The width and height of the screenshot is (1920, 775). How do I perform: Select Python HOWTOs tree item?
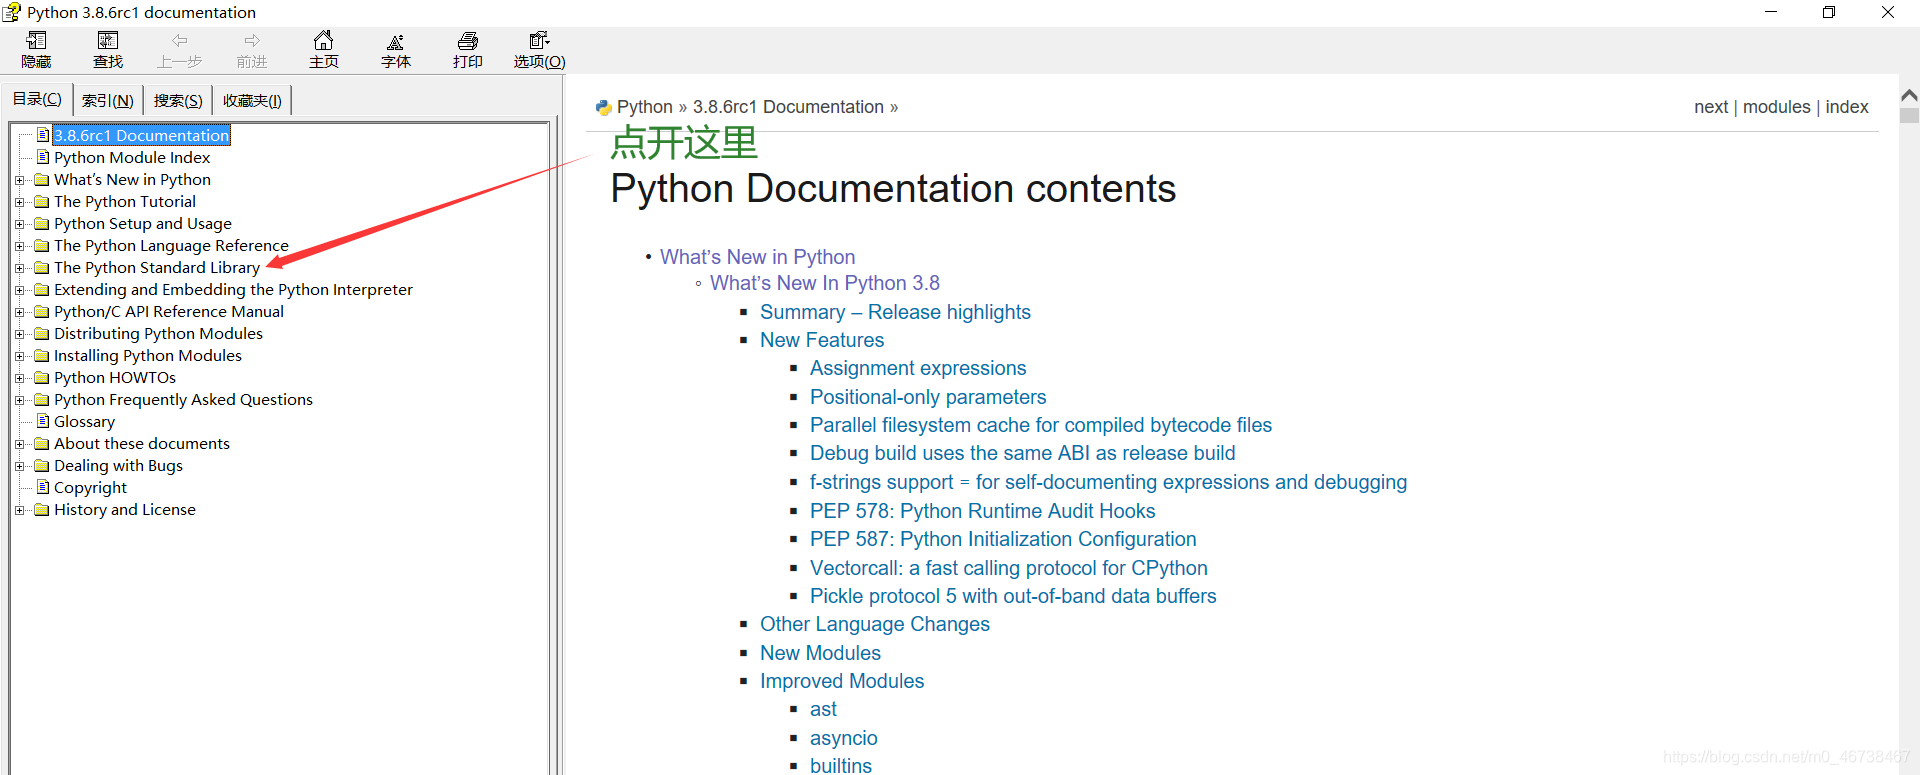[115, 377]
